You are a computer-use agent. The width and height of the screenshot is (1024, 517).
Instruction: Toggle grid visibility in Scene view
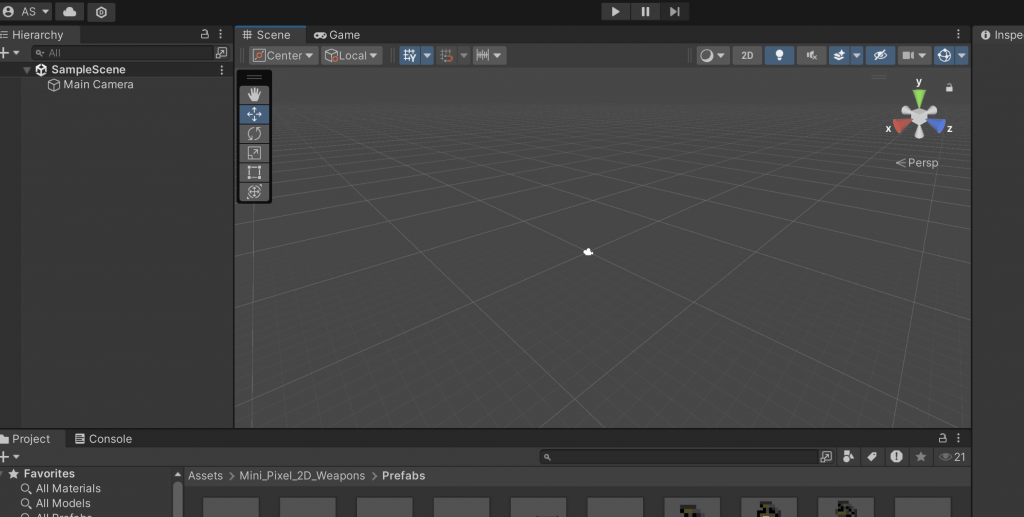[x=409, y=55]
